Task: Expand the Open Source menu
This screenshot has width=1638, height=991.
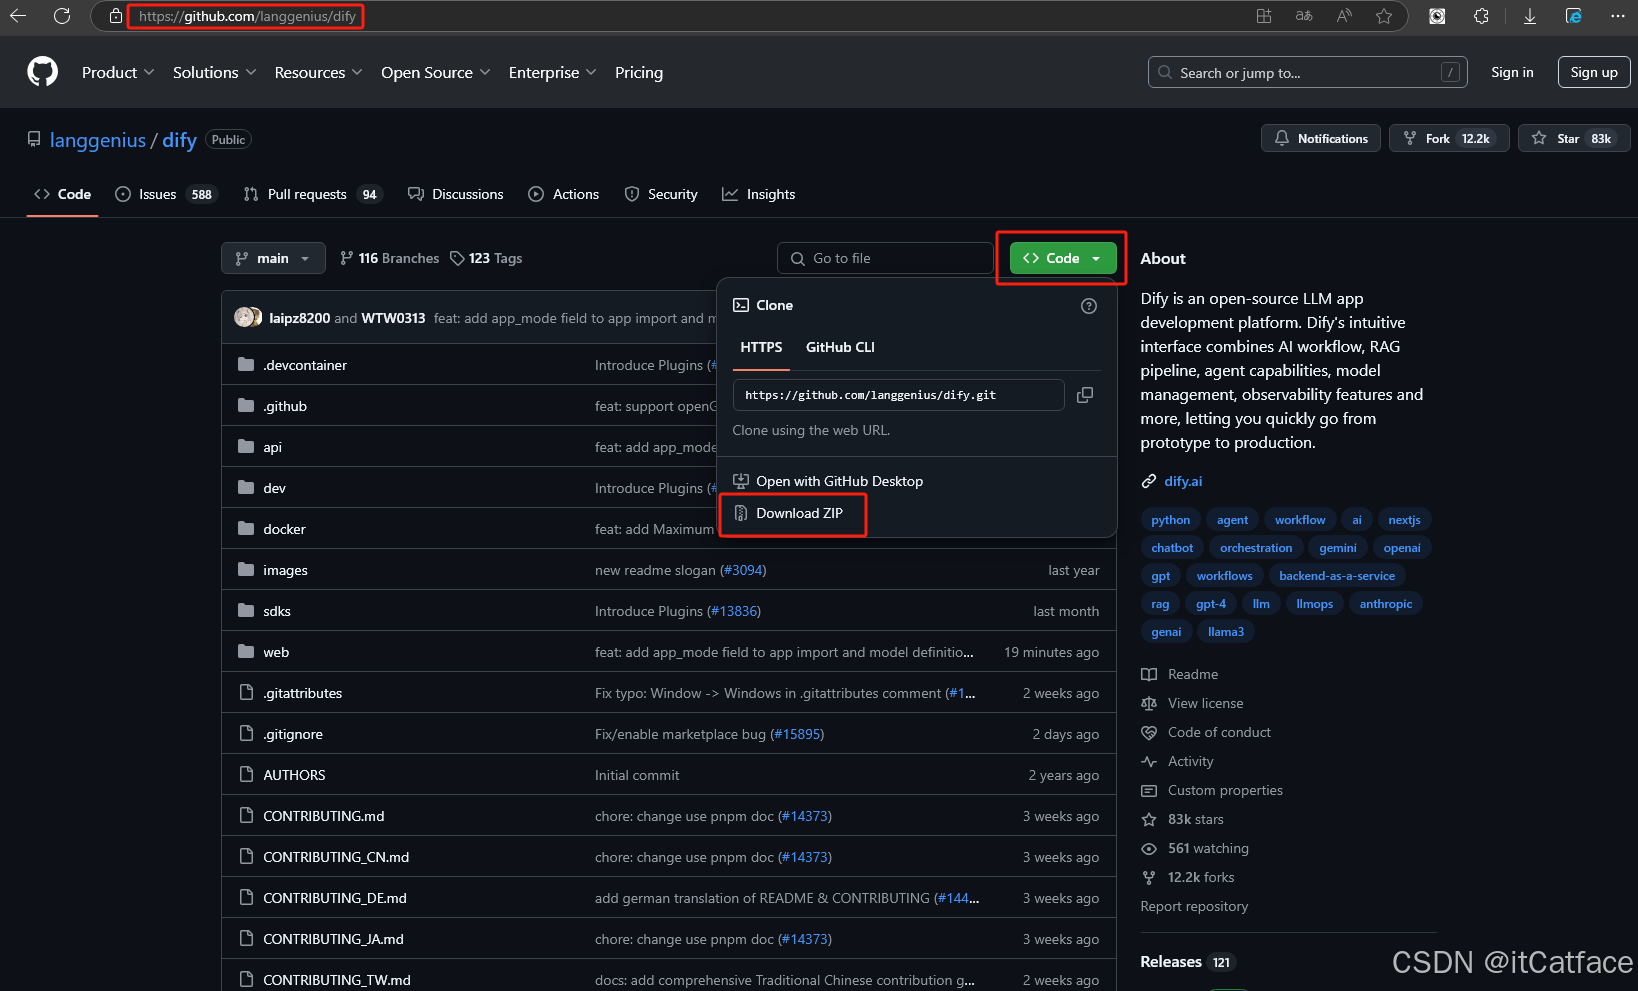Action: (x=435, y=73)
